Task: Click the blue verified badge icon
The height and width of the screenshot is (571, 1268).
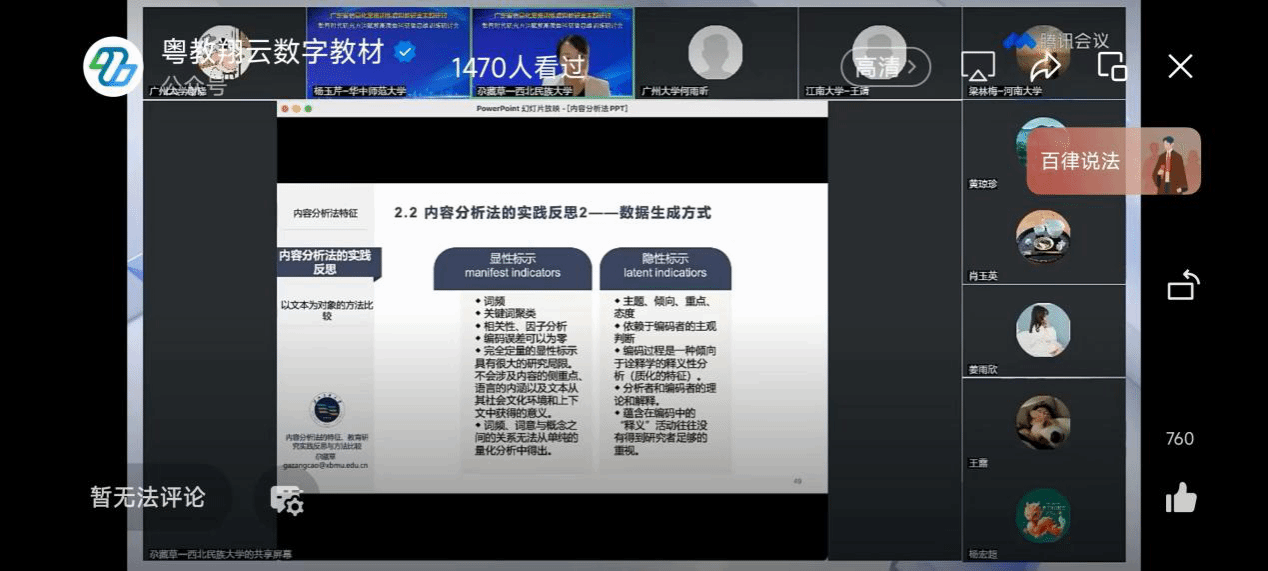Action: click(x=405, y=52)
